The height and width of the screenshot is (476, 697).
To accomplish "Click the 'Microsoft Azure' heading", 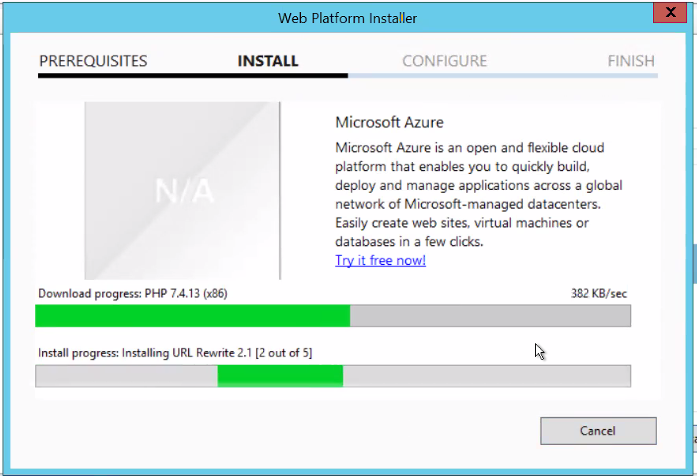I will pyautogui.click(x=389, y=122).
